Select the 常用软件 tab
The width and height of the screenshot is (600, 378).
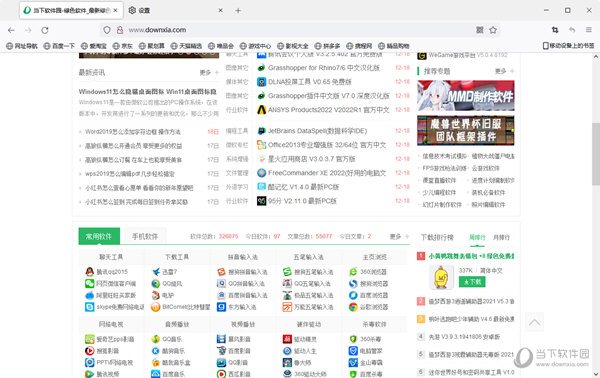99,236
